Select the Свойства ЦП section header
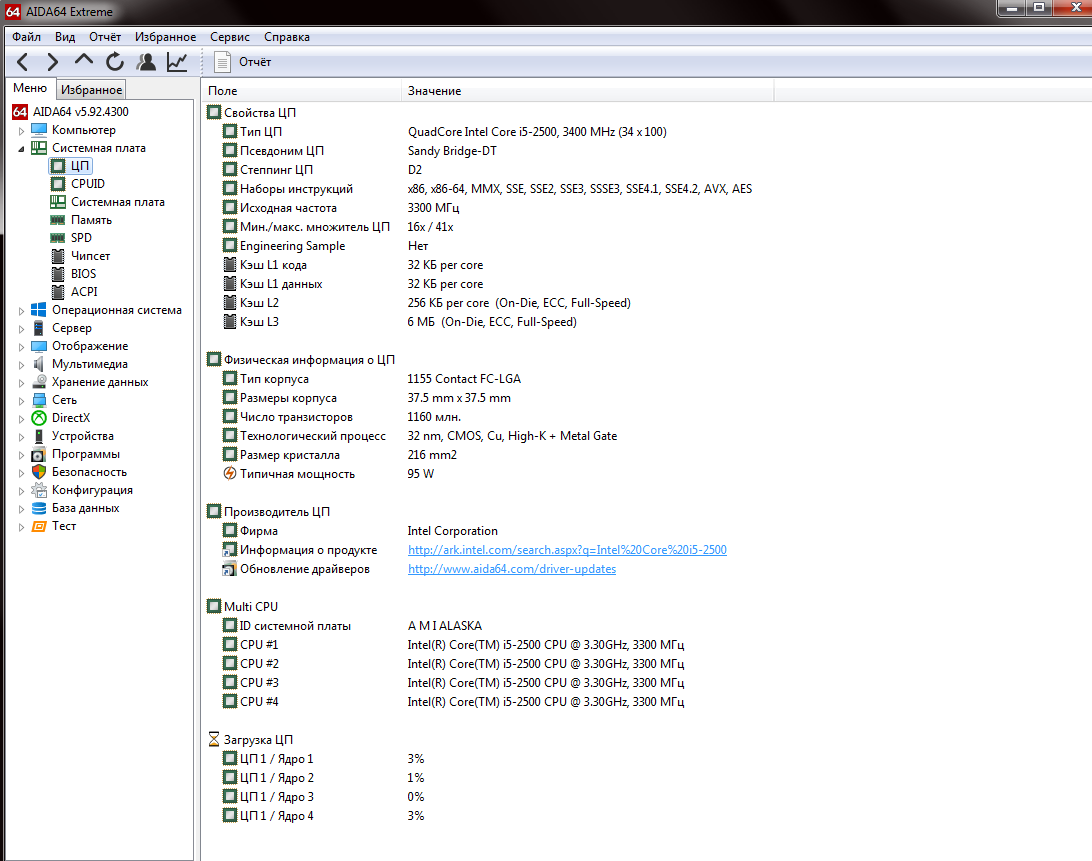This screenshot has height=861, width=1092. [260, 113]
